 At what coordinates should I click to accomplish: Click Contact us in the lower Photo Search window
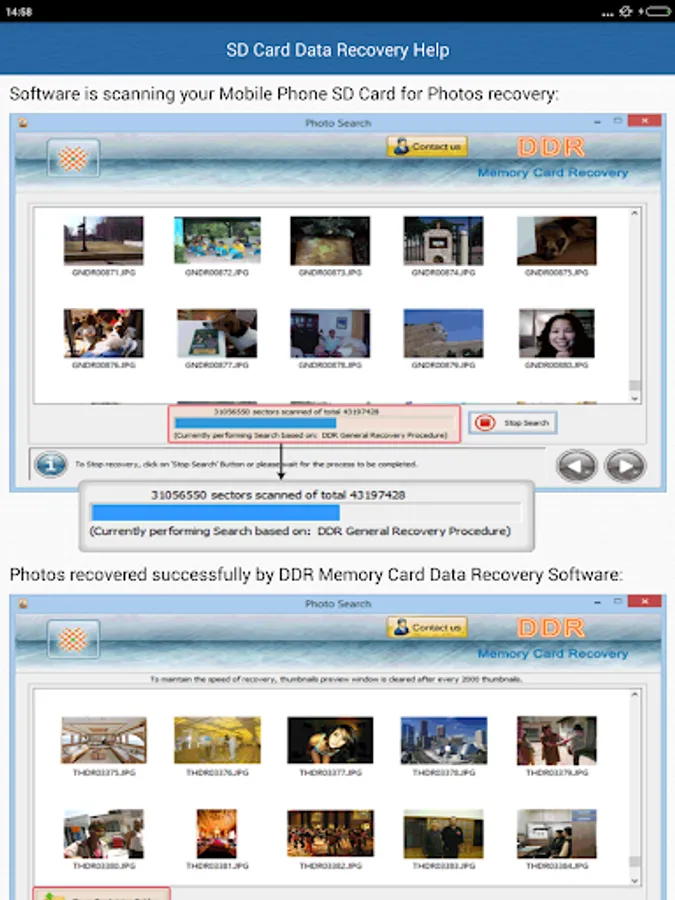click(x=428, y=627)
